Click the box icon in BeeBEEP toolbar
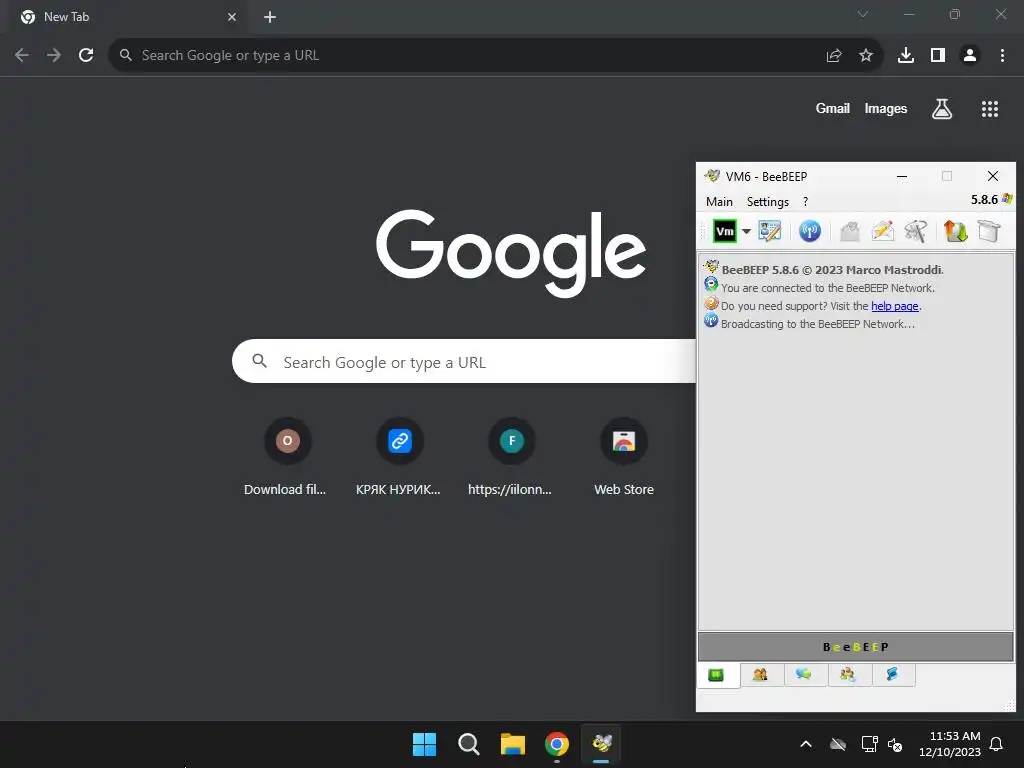The image size is (1024, 768). pos(989,231)
